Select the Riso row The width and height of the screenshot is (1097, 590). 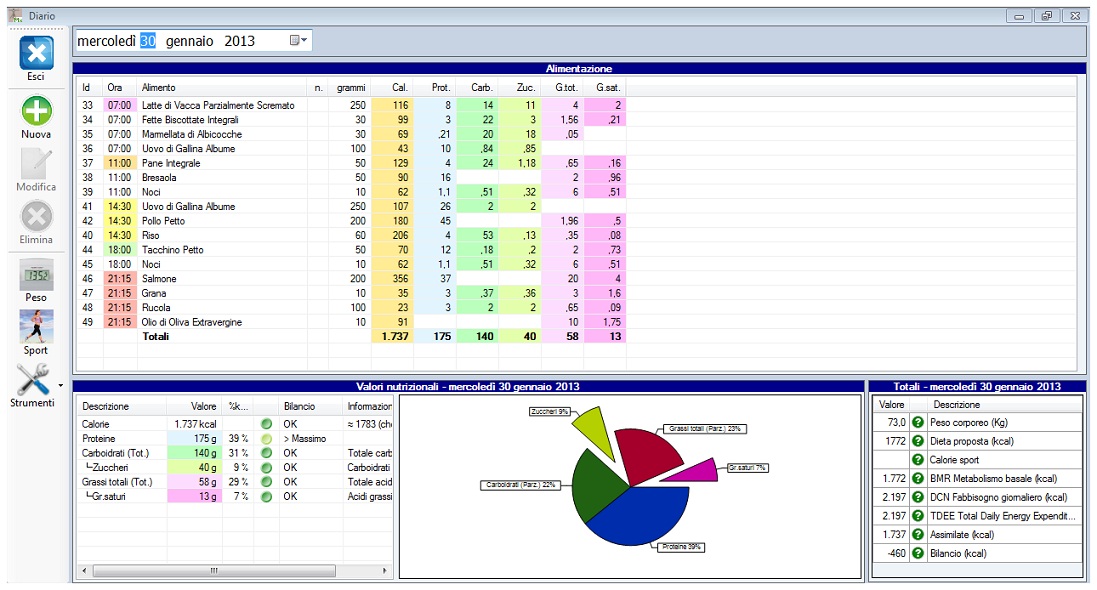click(352, 235)
